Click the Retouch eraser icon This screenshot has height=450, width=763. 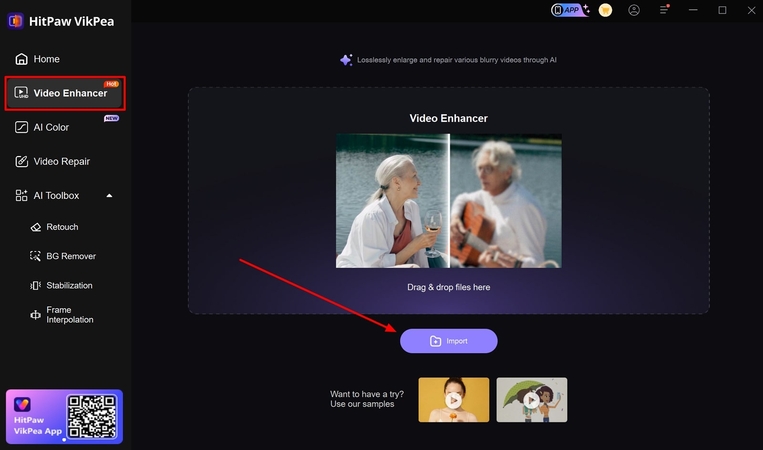point(36,227)
